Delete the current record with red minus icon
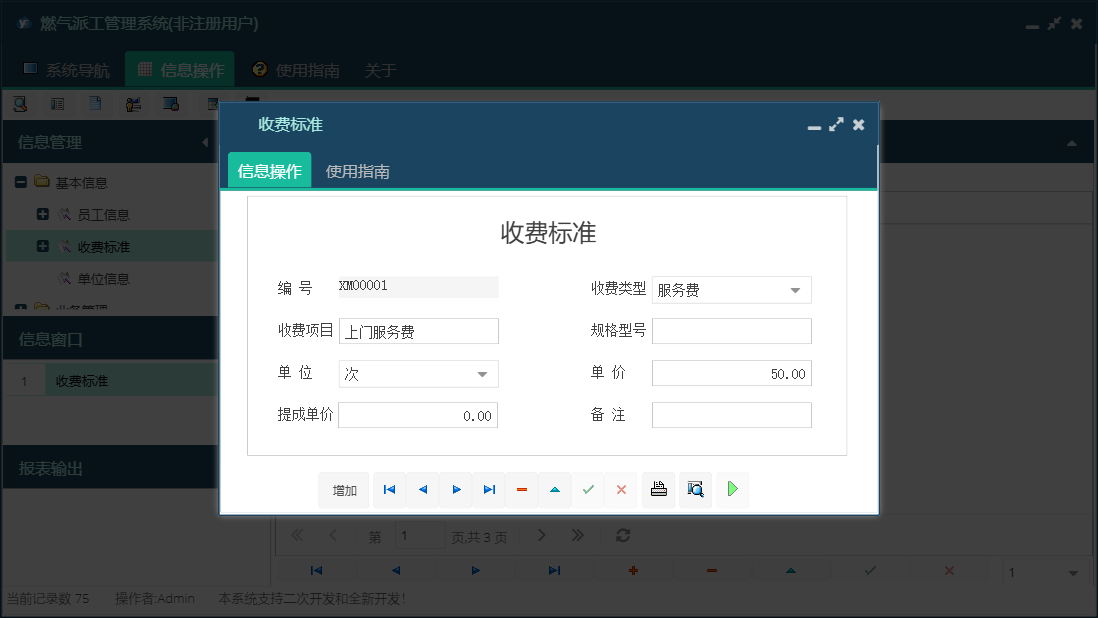Image resolution: width=1098 pixels, height=618 pixels. [521, 490]
